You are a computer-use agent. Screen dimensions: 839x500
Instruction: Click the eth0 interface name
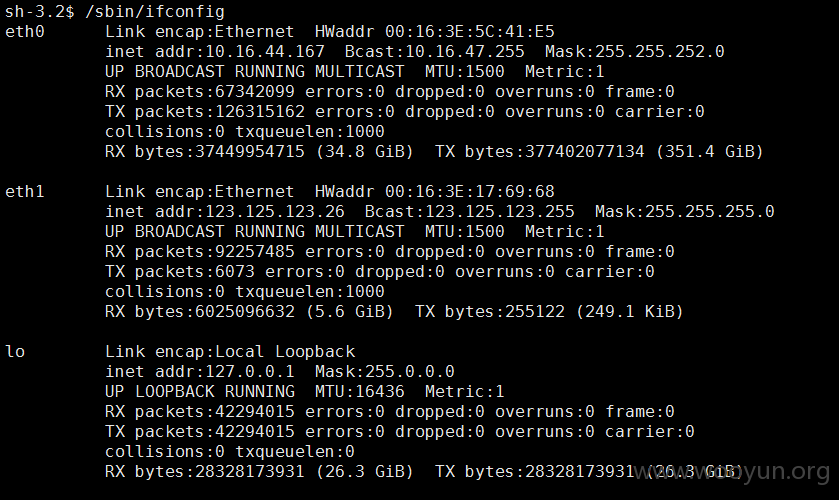(x=25, y=32)
